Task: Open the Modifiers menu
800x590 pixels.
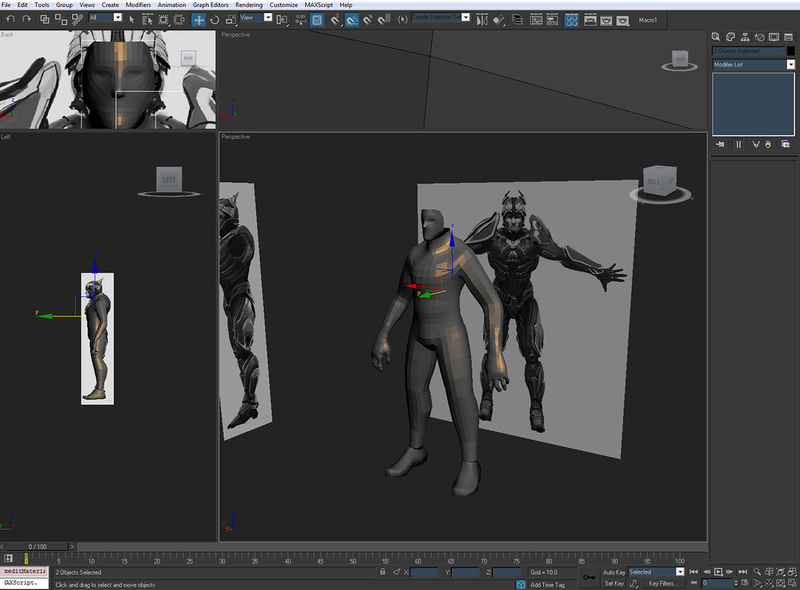Action: (138, 5)
